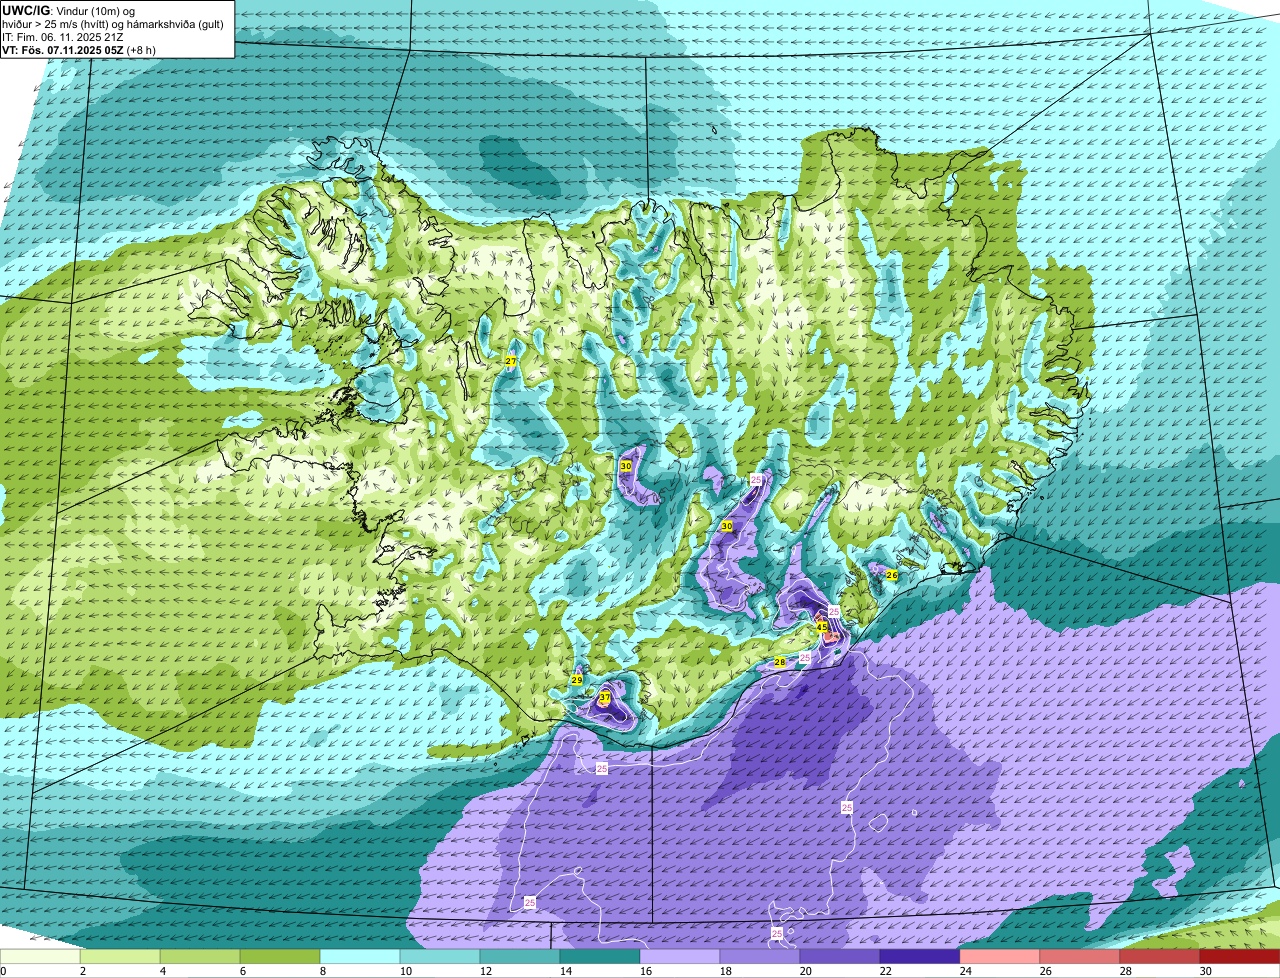Click the dark red above-30 m/s legend swatch

pos(1240,957)
